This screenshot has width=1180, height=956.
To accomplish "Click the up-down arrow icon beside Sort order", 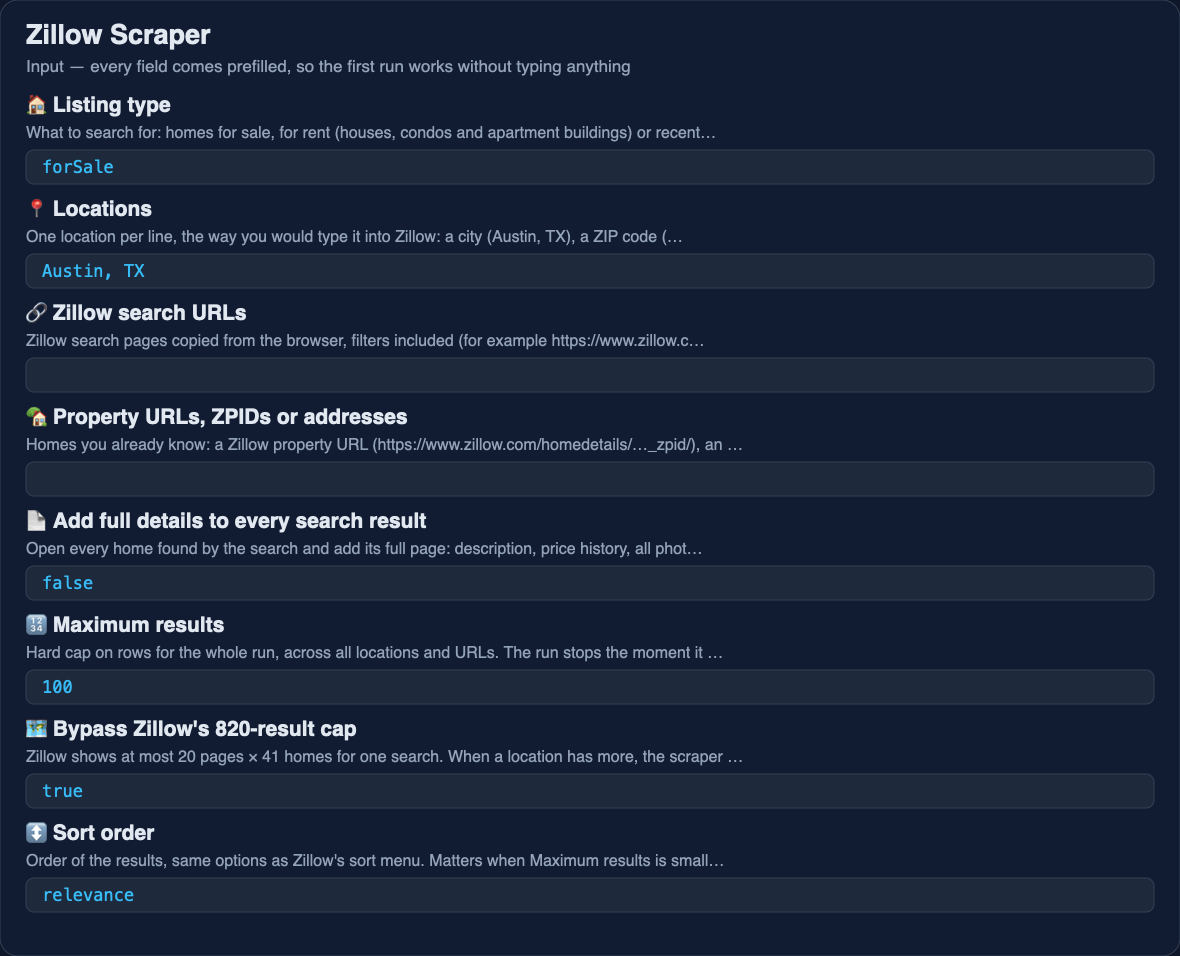I will [36, 832].
